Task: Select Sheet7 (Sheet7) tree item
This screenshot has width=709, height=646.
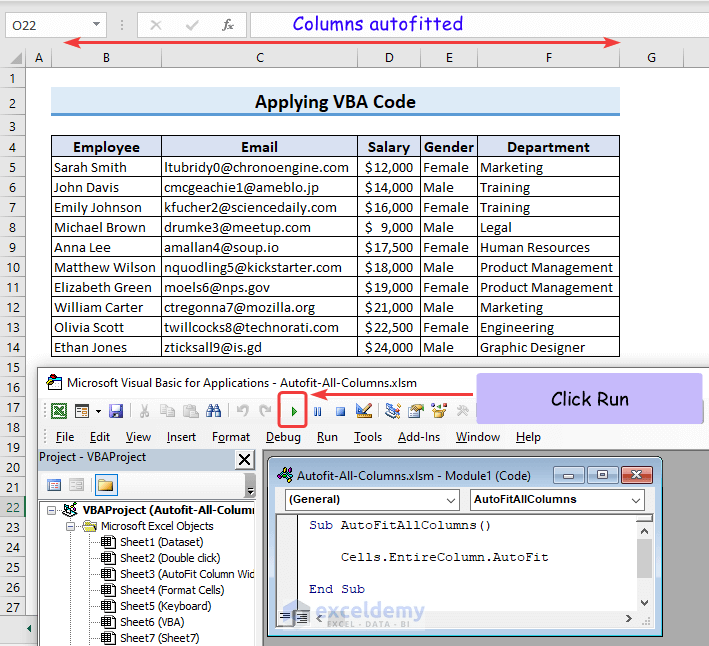Action: (x=159, y=638)
